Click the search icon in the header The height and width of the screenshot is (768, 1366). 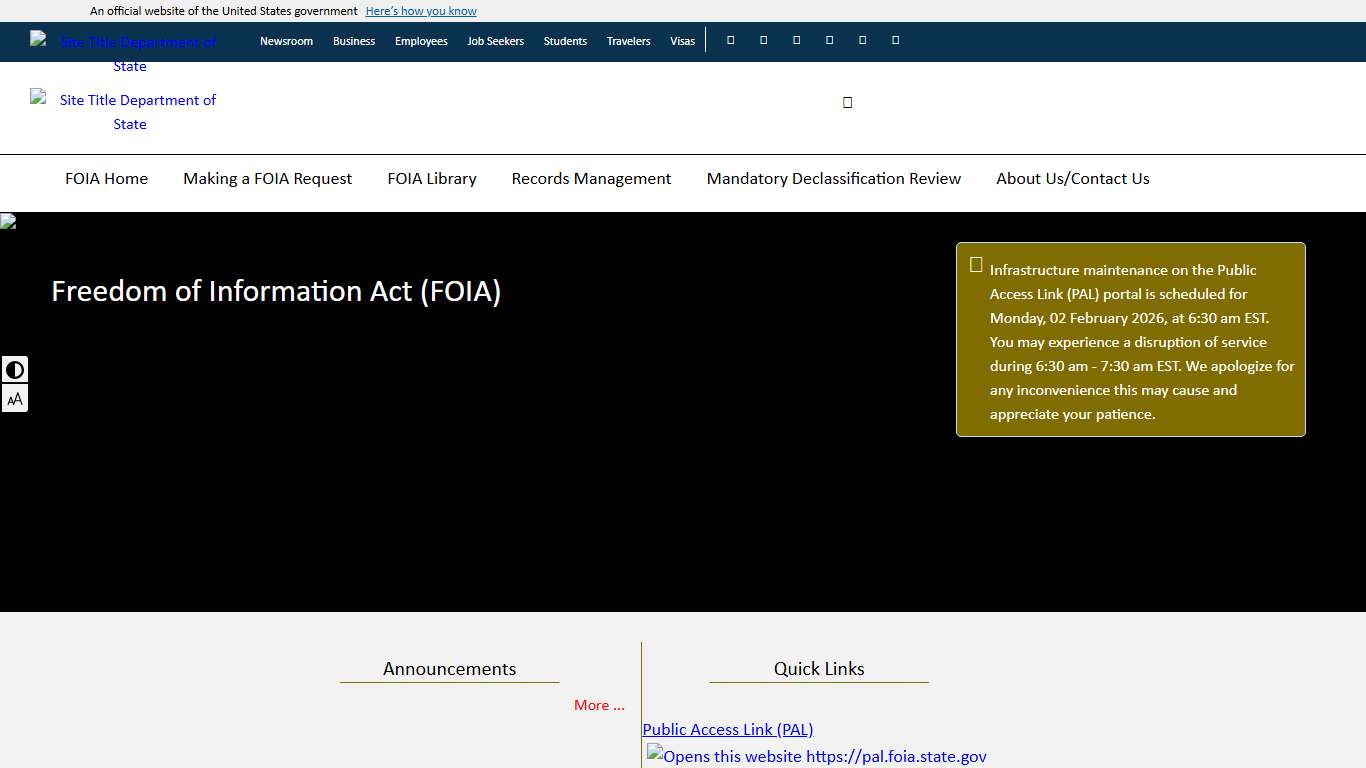[x=847, y=101]
